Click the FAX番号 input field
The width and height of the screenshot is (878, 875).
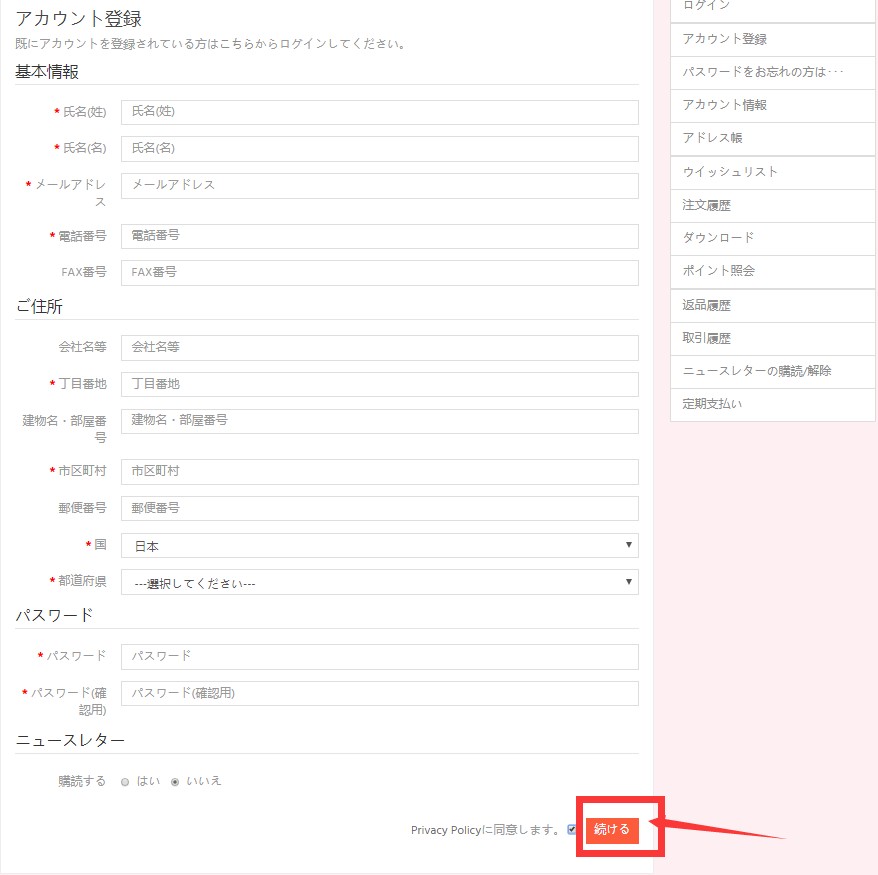pos(380,273)
